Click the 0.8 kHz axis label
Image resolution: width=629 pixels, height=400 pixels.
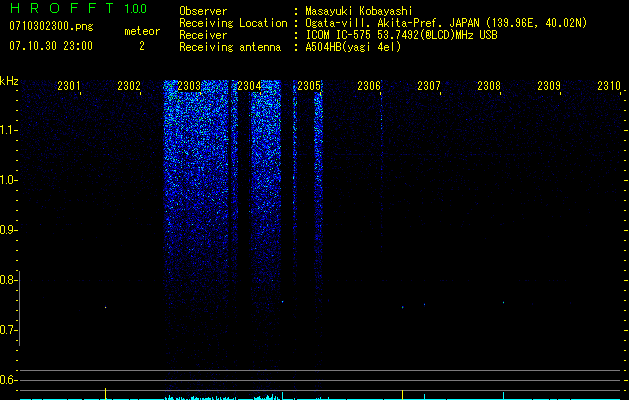(8, 280)
